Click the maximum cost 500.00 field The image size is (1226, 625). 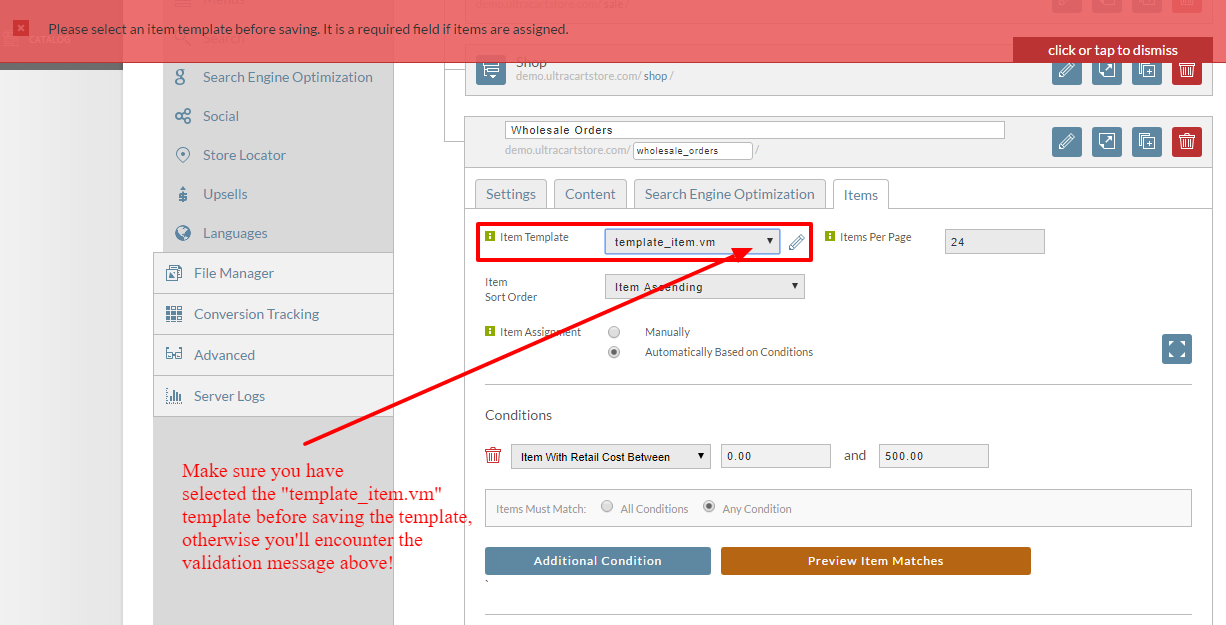(x=934, y=456)
